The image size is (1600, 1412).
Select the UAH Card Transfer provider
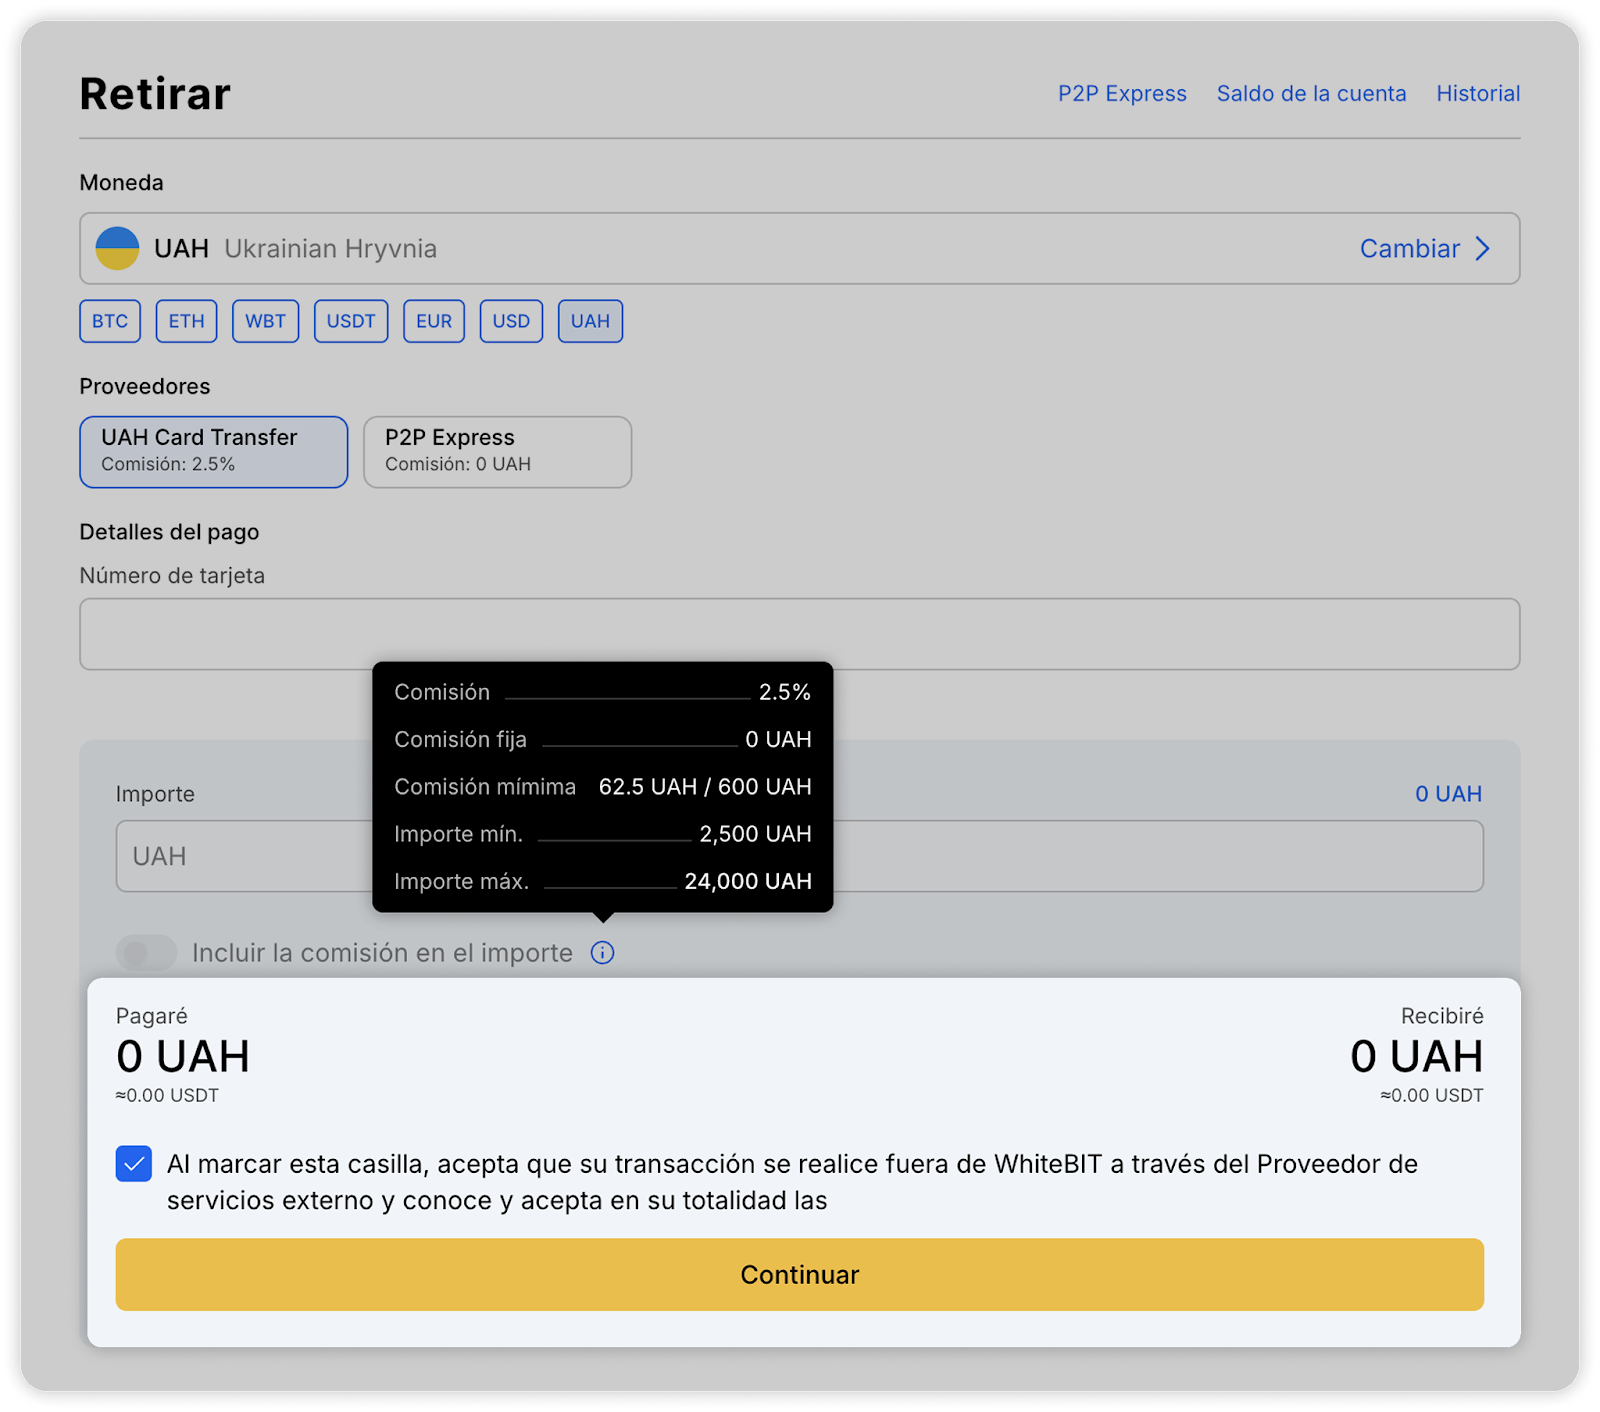click(214, 452)
